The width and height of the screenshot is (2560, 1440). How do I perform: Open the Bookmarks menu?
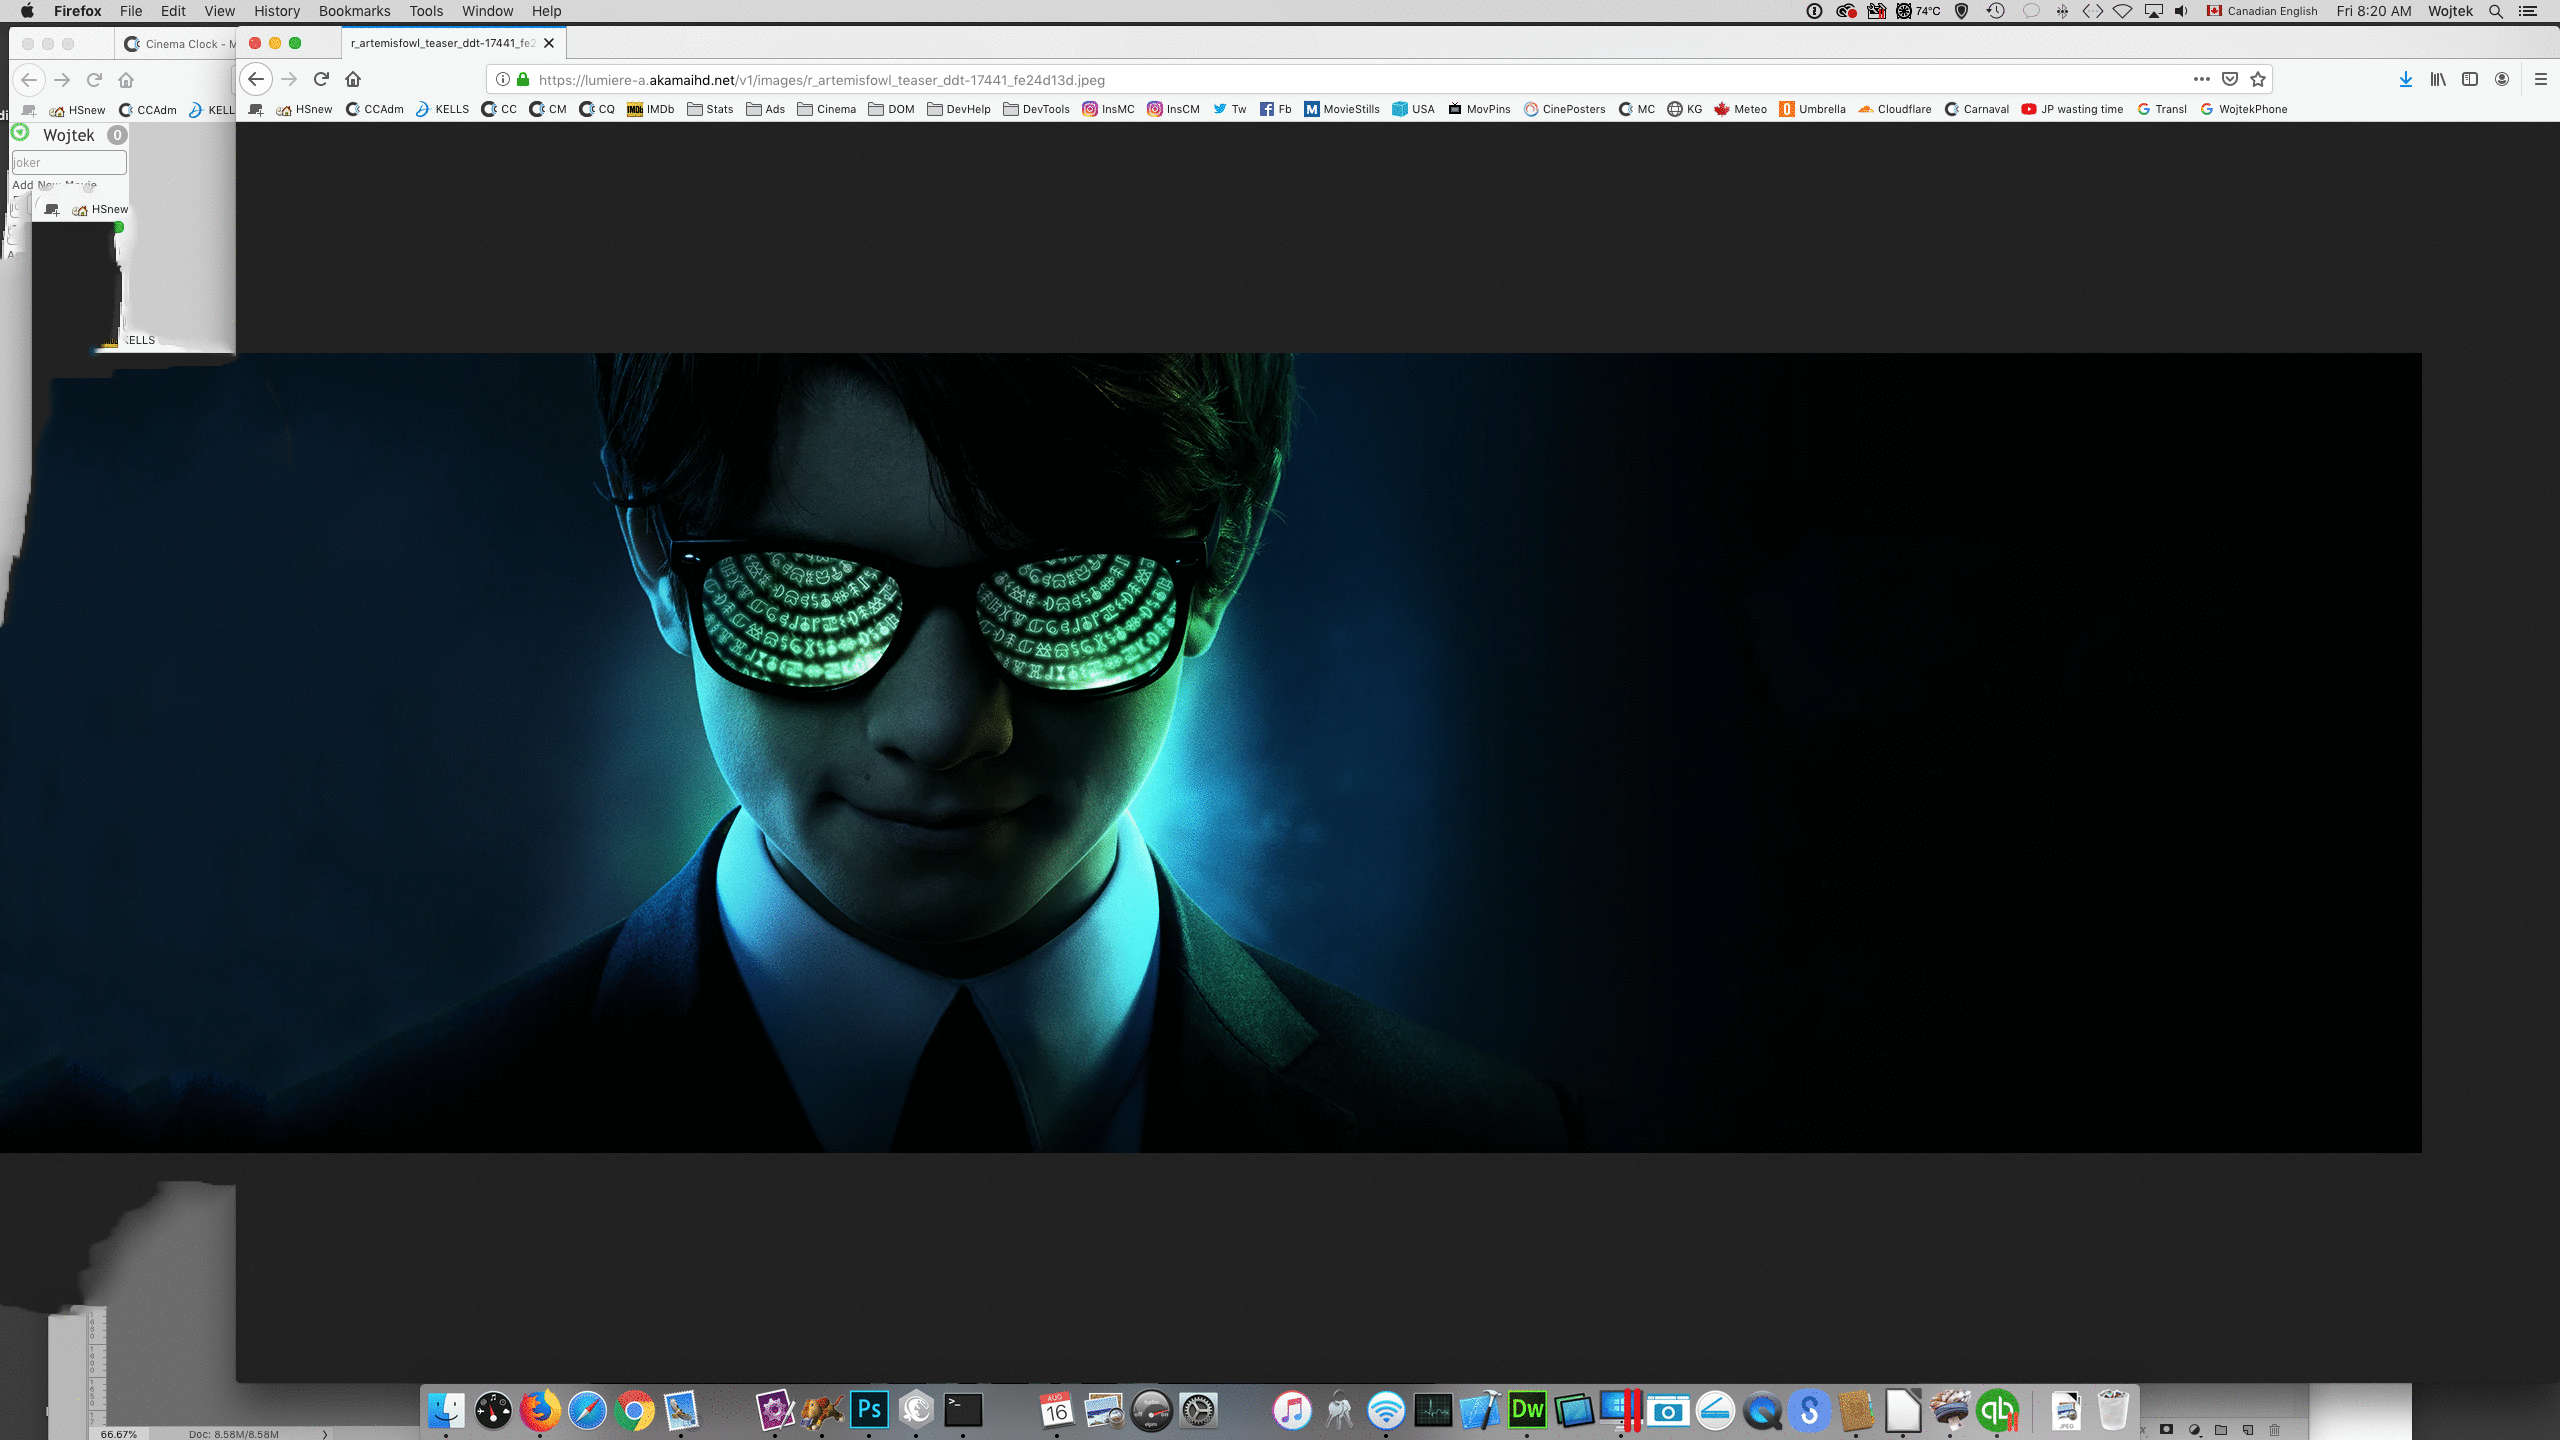click(354, 11)
